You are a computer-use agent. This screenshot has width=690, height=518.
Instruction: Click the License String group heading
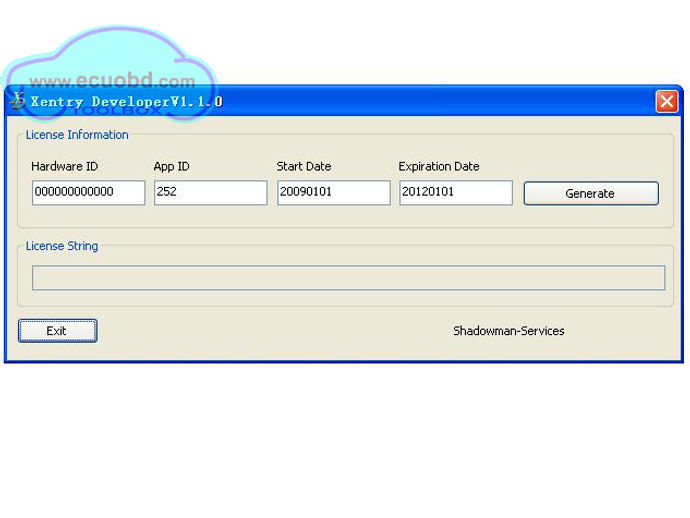[x=62, y=246]
